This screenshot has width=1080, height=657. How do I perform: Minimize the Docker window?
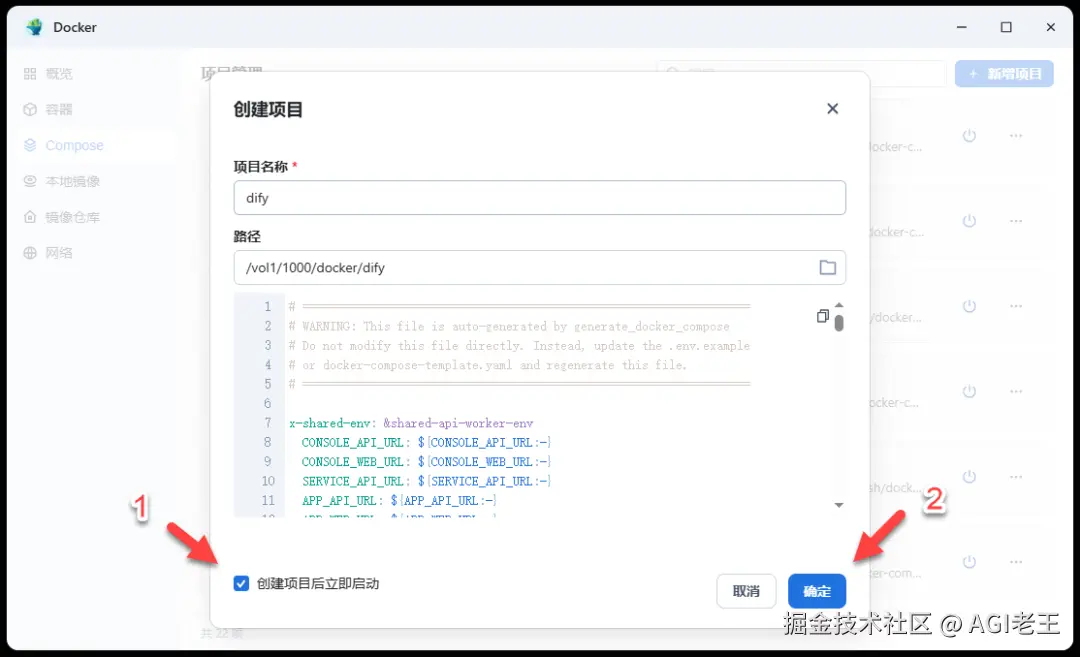(x=962, y=27)
